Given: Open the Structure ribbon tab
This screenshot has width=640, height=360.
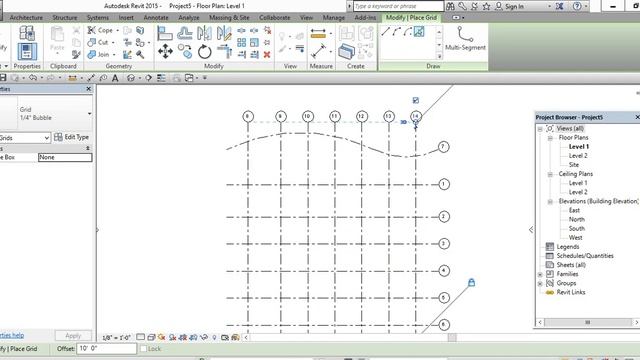Looking at the screenshot, I should pyautogui.click(x=64, y=18).
